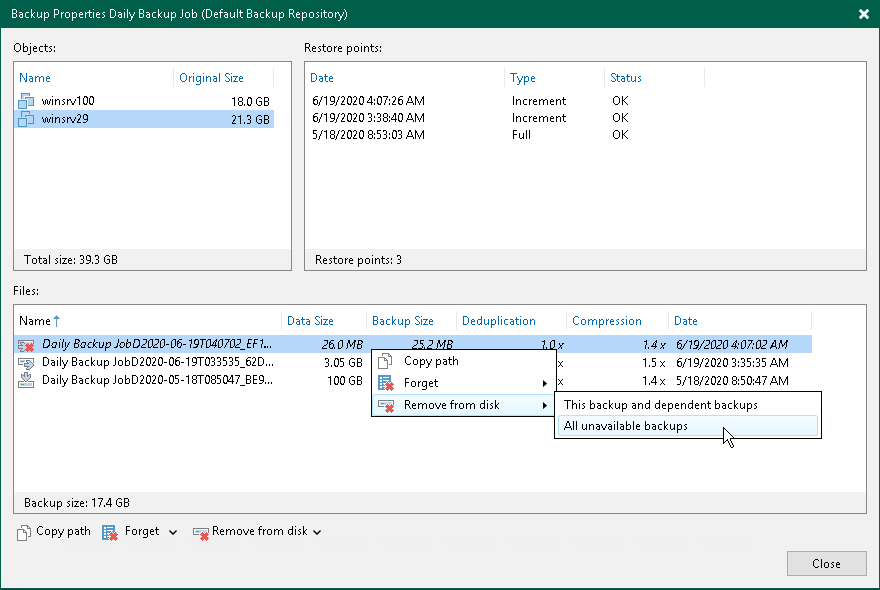This screenshot has width=880, height=590.
Task: Click the winsrv29 computer icon in Objects
Action: click(25, 118)
